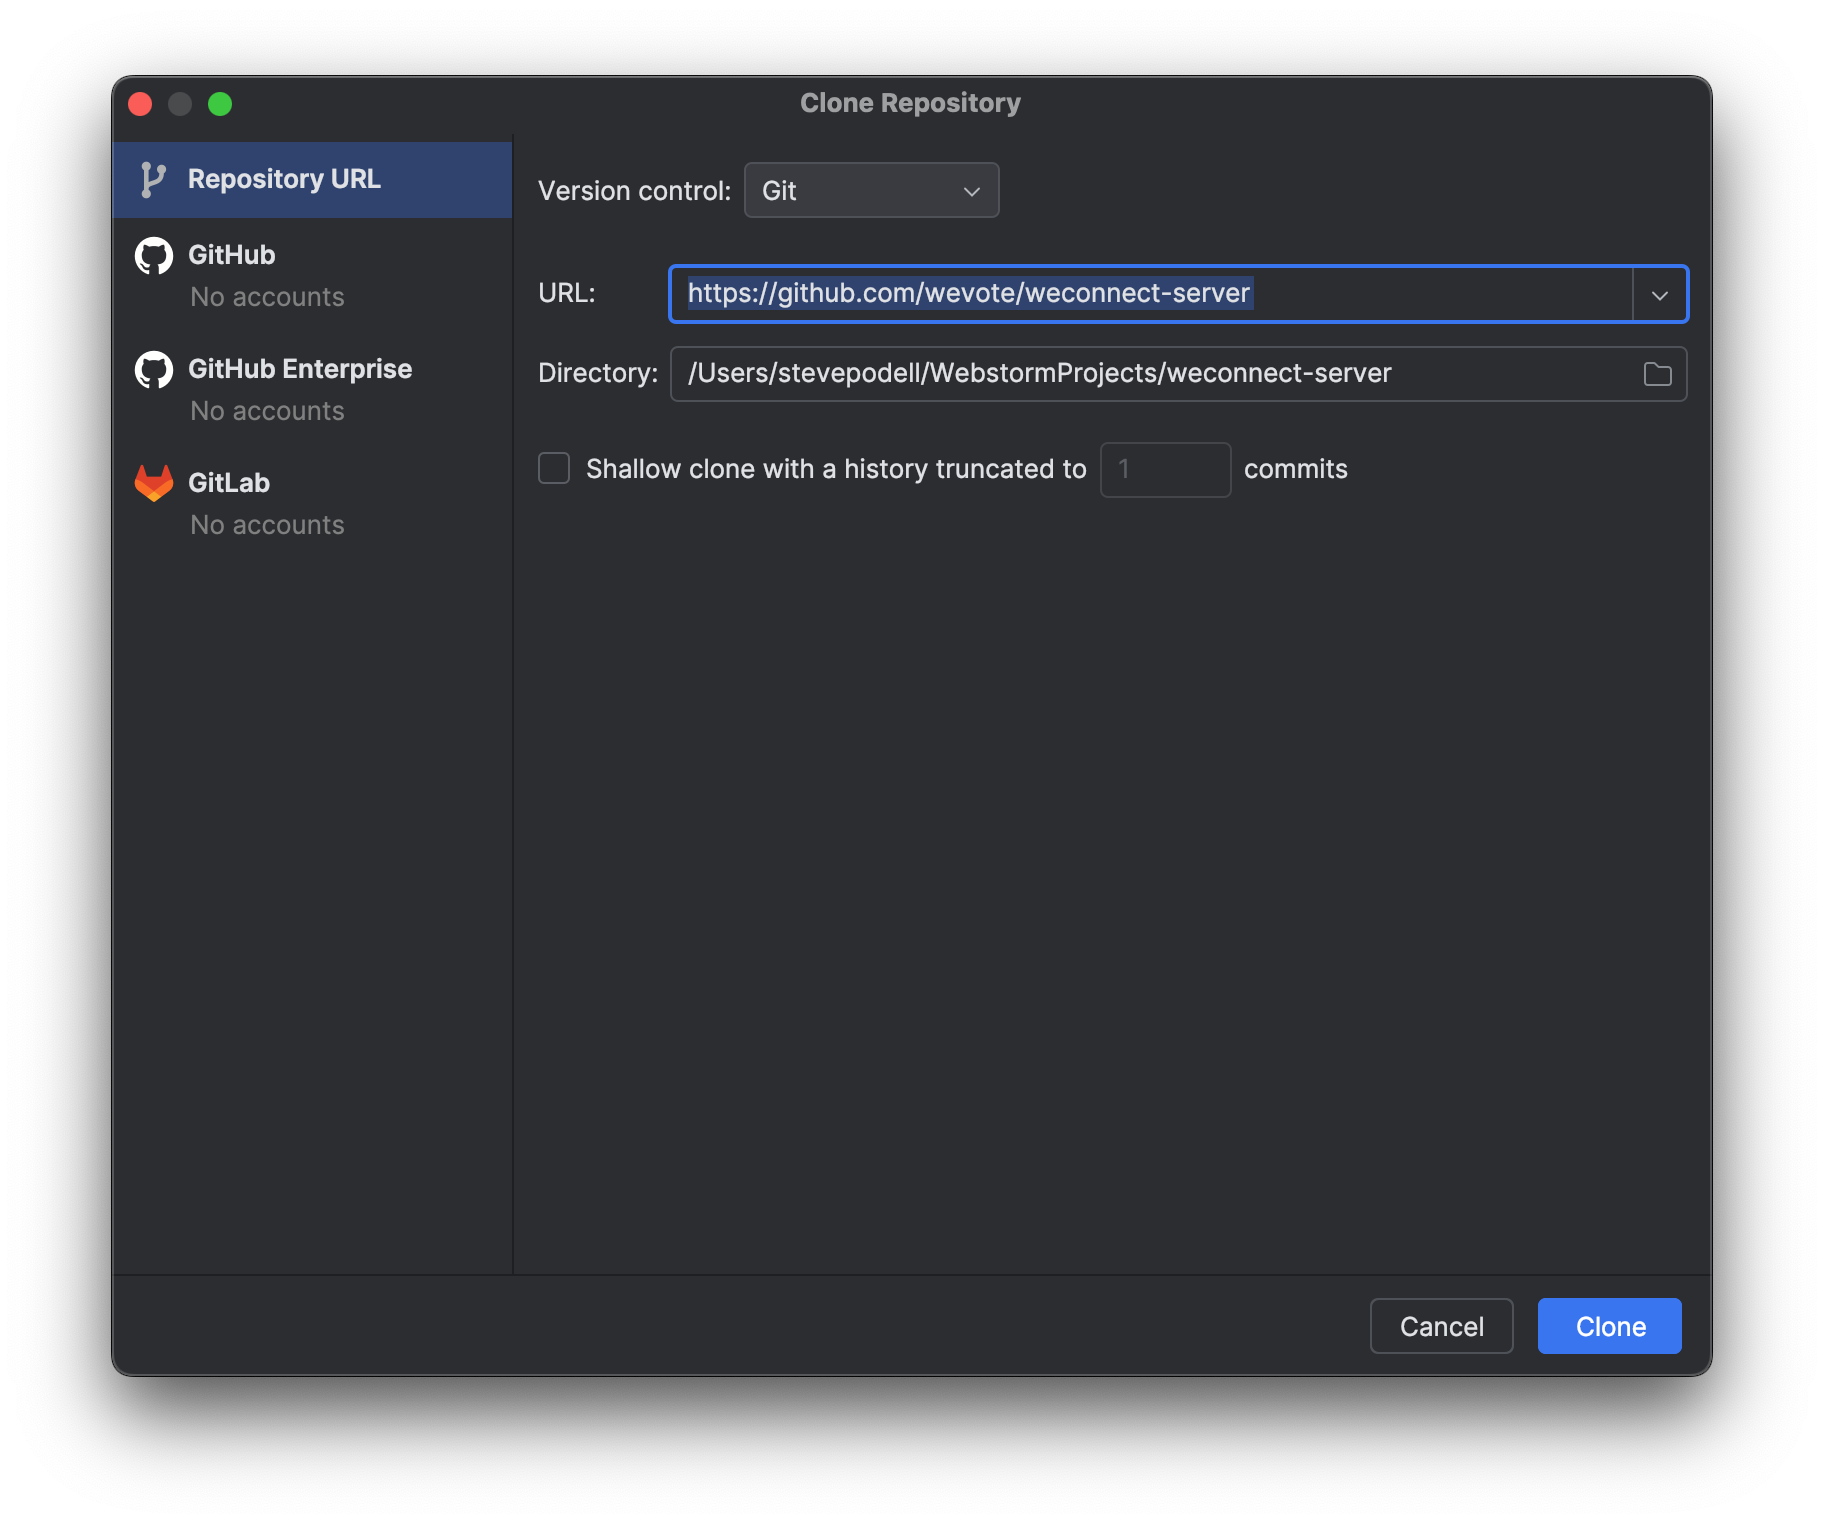Click the GitHub octocat icon
Image resolution: width=1824 pixels, height=1524 pixels.
pos(154,256)
